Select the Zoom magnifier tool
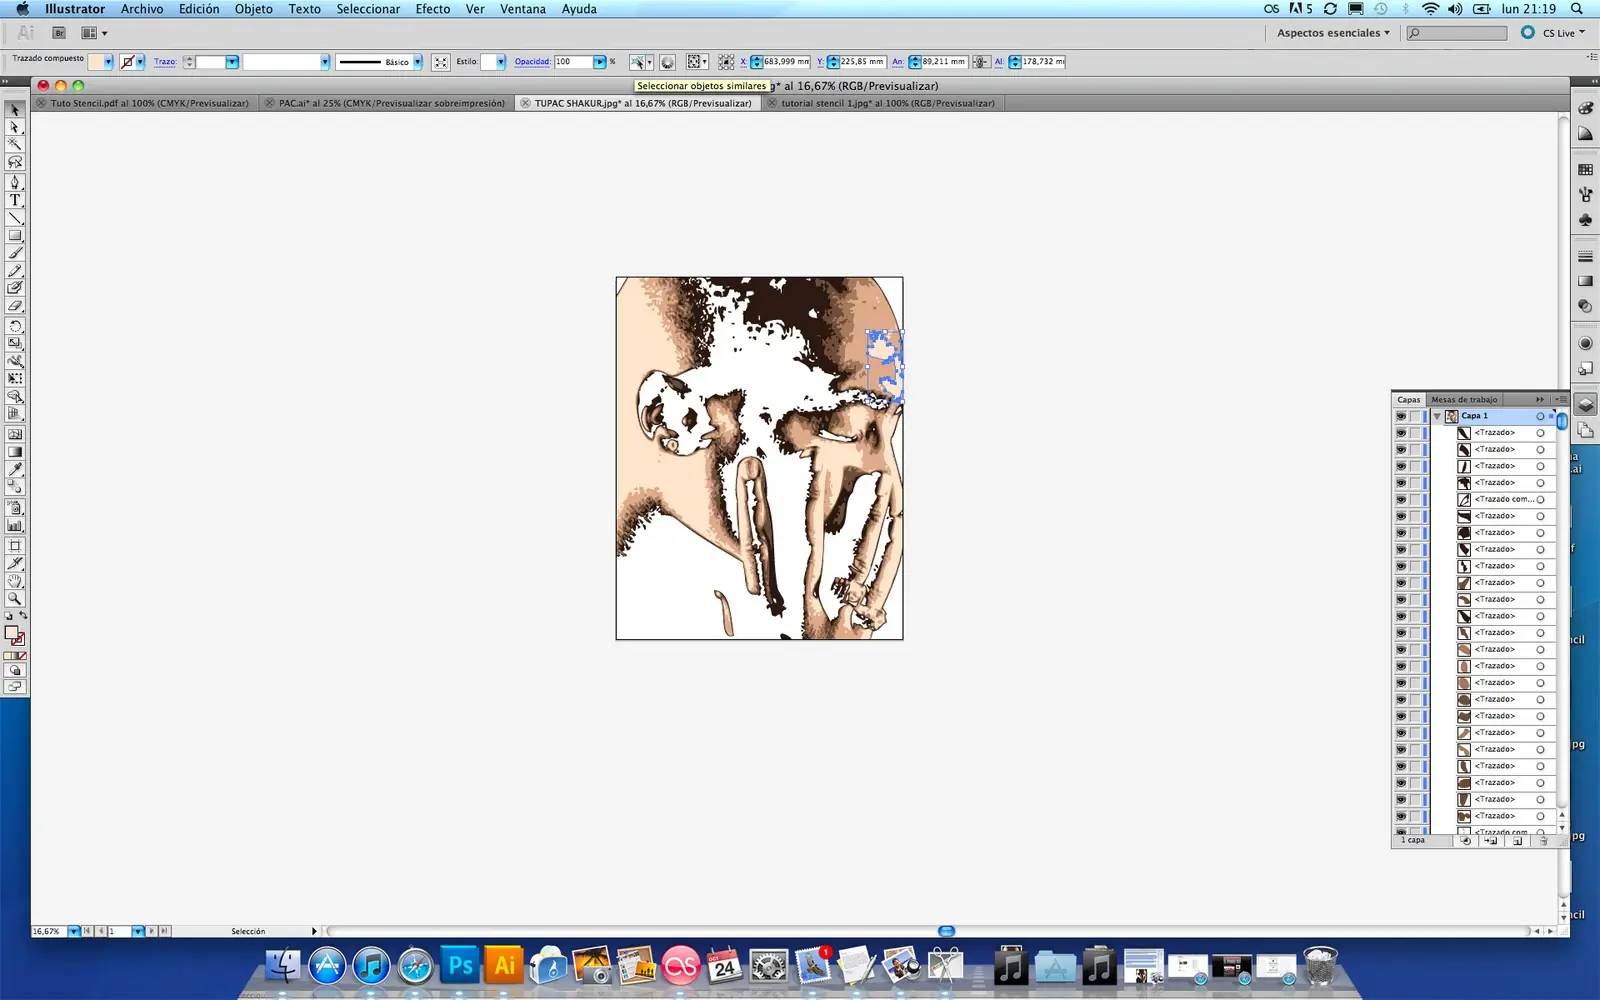This screenshot has width=1600, height=1000. click(15, 599)
